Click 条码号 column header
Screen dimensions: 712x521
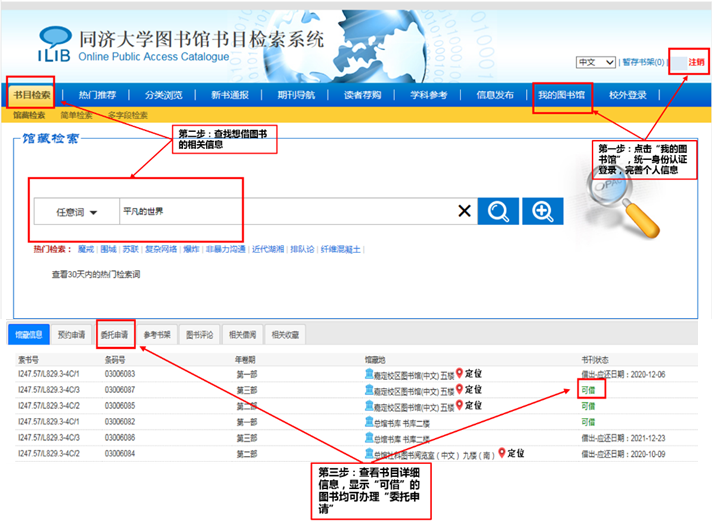point(115,360)
